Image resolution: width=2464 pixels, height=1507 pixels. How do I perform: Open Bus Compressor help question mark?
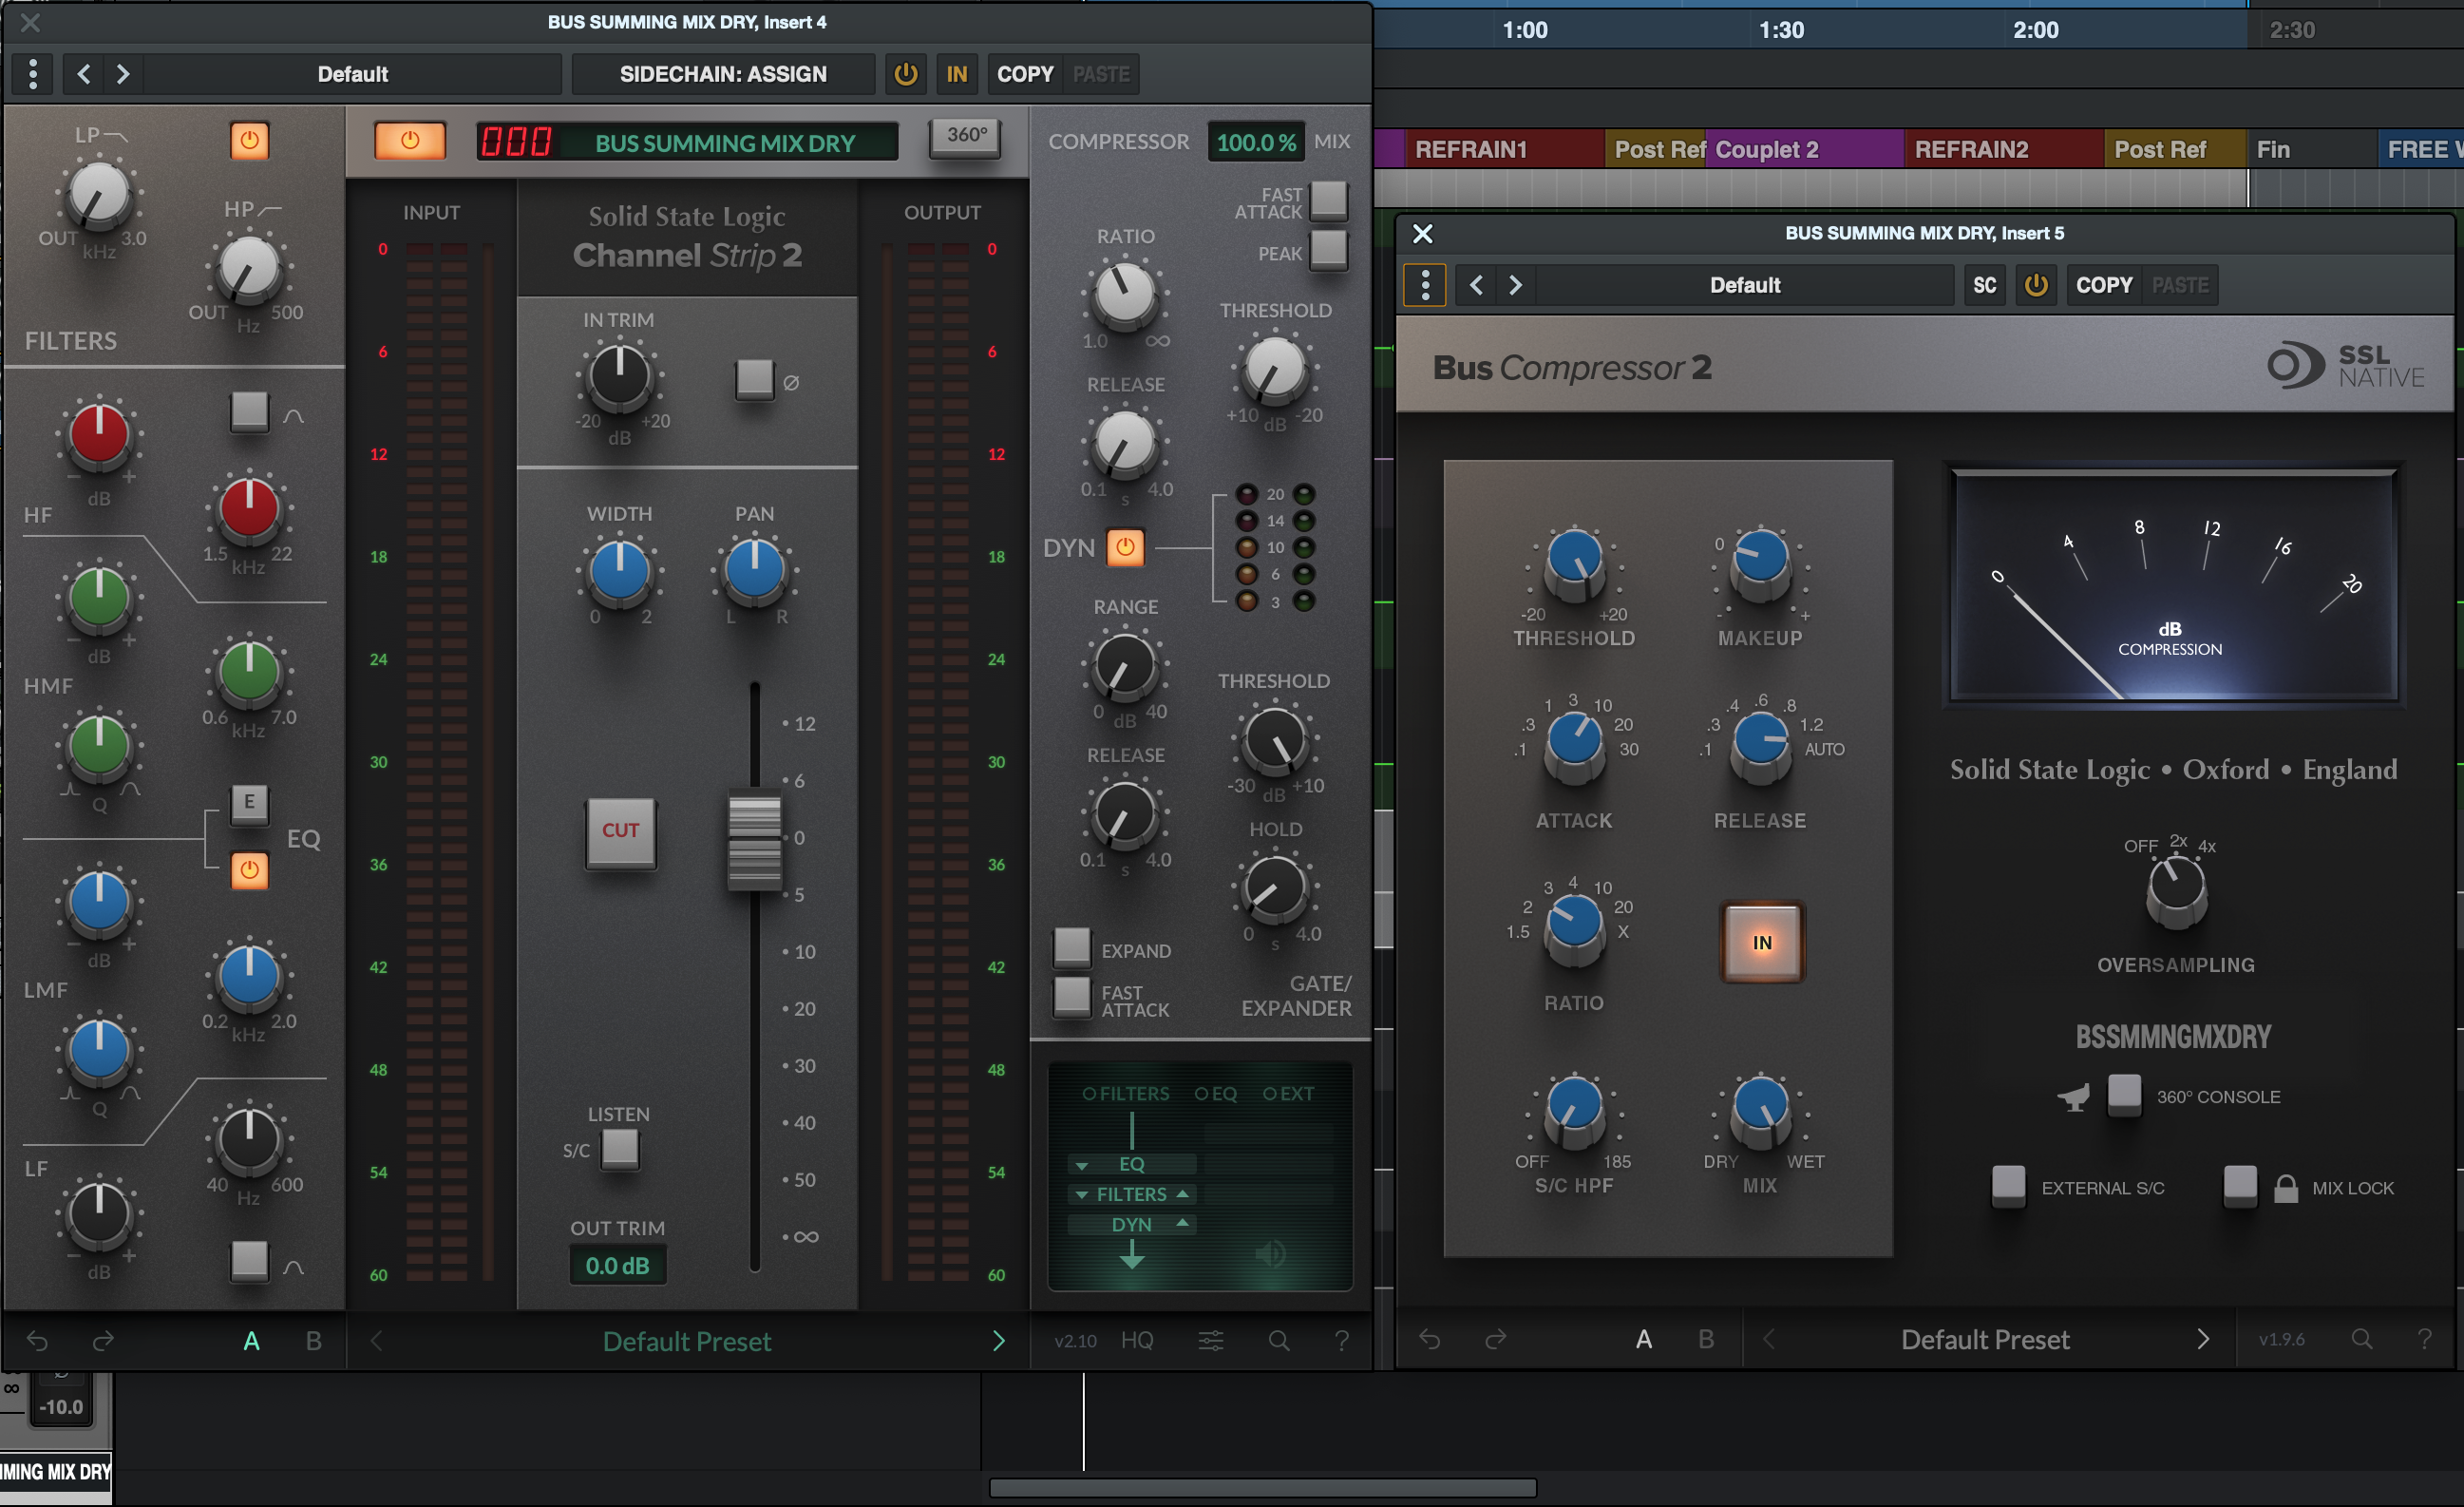[x=2424, y=1339]
